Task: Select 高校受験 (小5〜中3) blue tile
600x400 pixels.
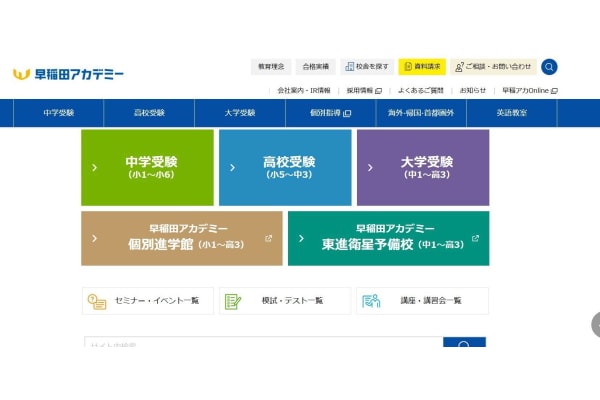Action: coord(285,168)
